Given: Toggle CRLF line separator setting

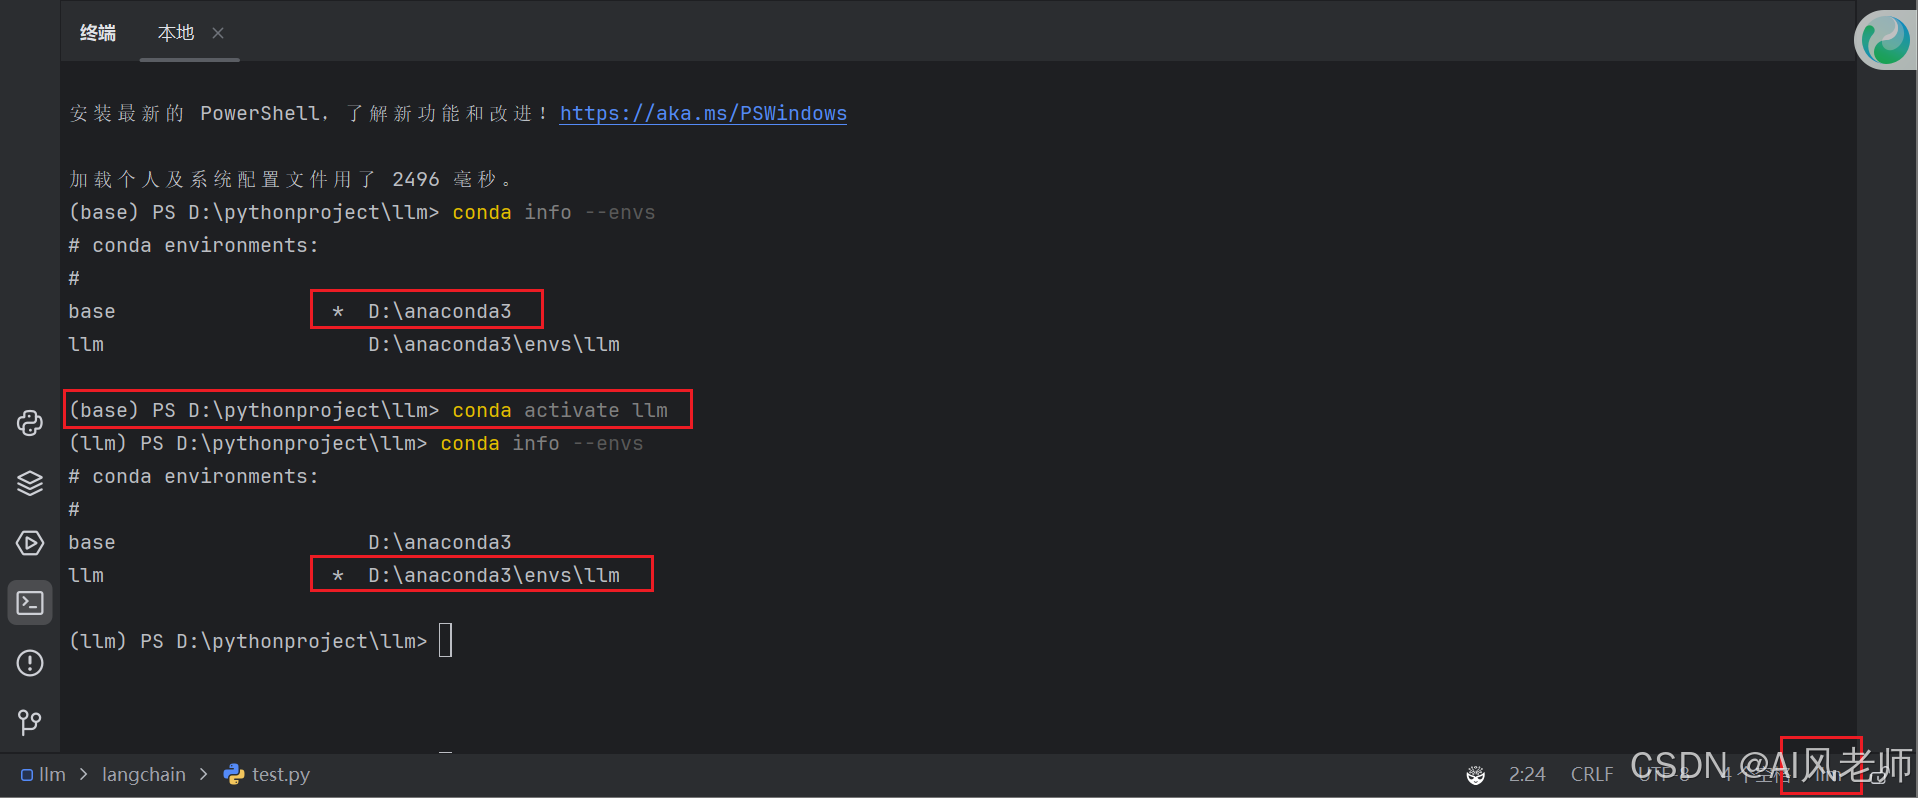Looking at the screenshot, I should 1591,774.
